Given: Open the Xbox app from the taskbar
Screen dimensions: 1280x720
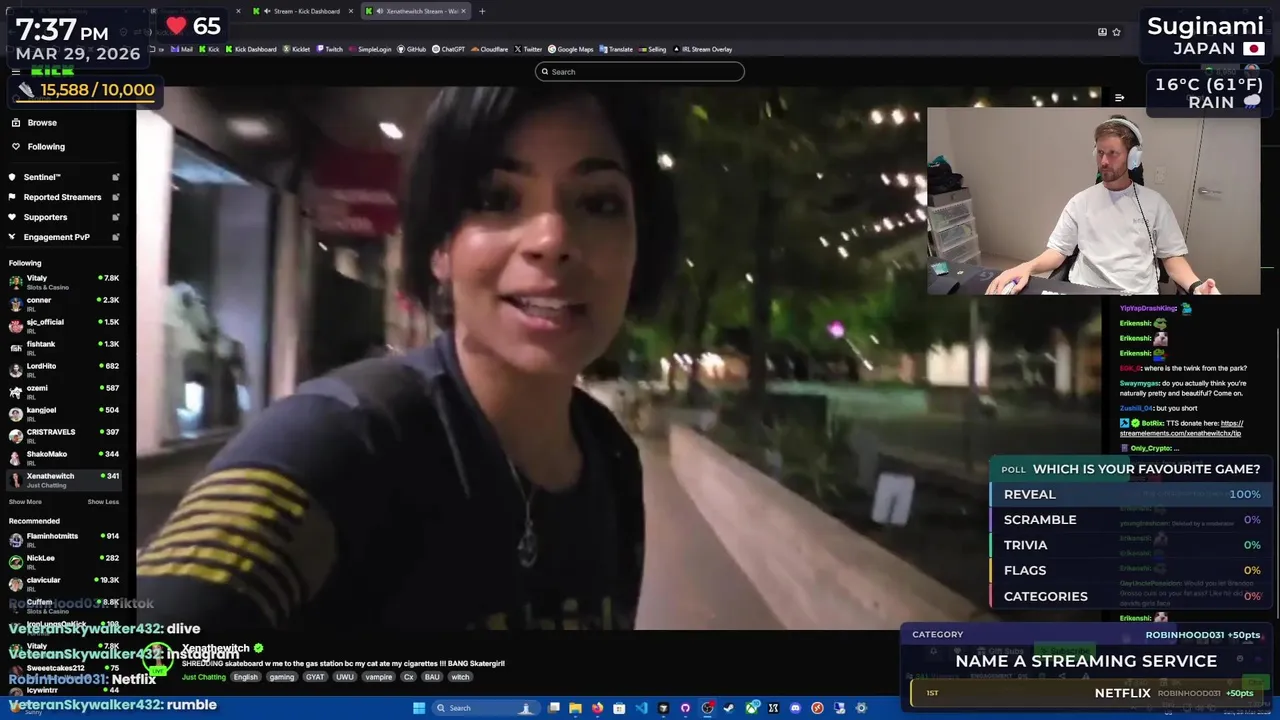Looking at the screenshot, I should pos(751,708).
